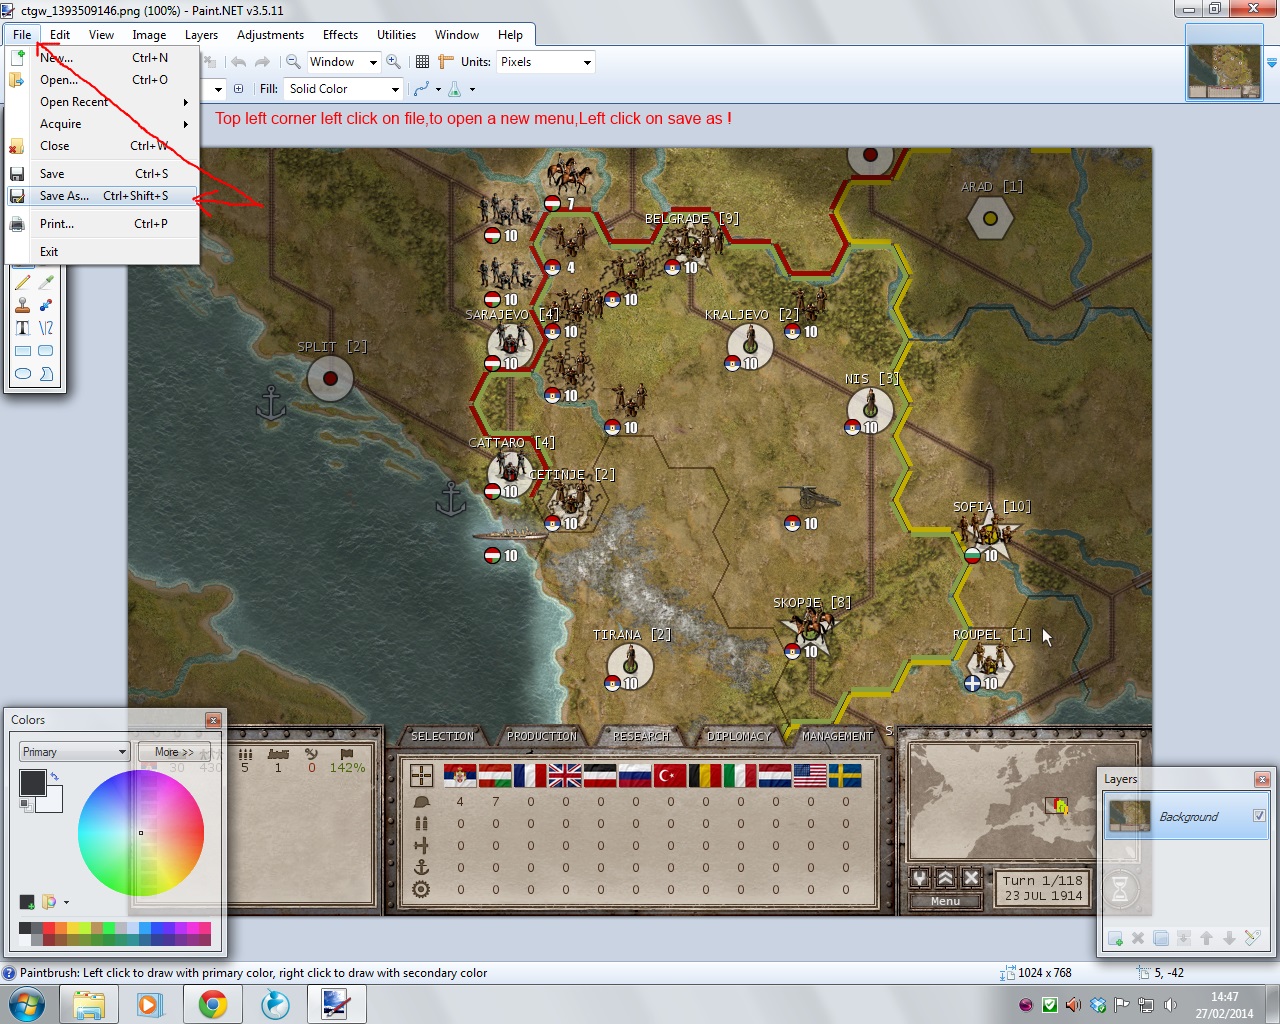Click the secondary white color swatch

pyautogui.click(x=52, y=802)
